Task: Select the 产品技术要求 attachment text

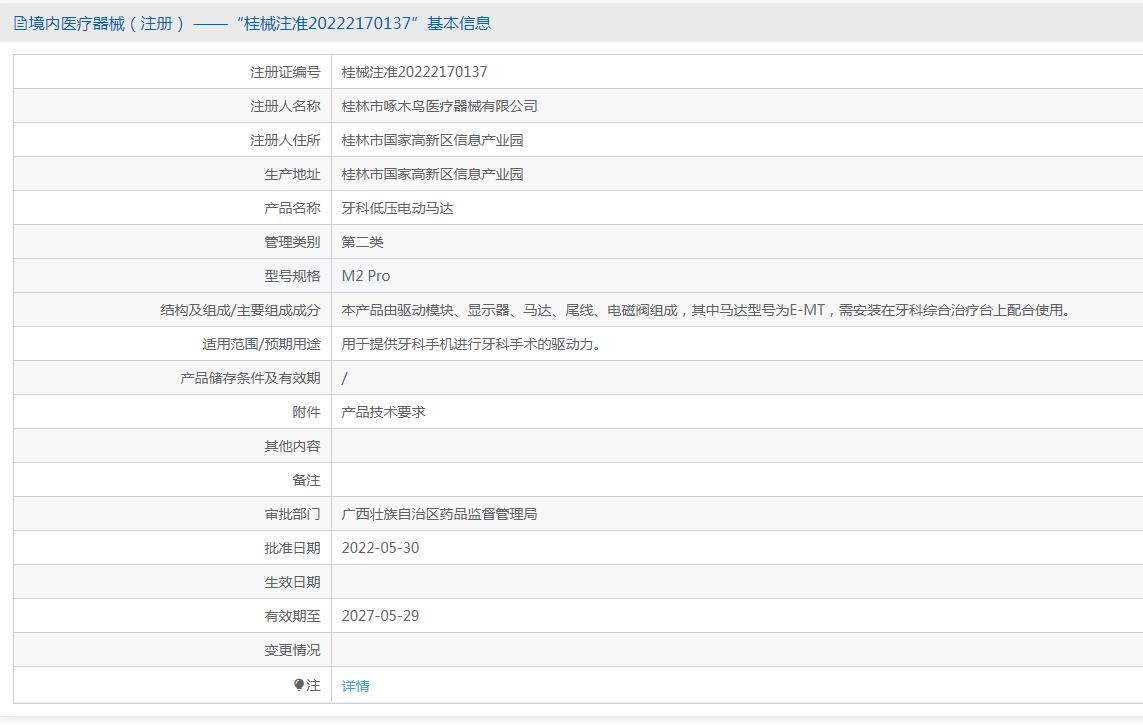Action: pyautogui.click(x=383, y=412)
